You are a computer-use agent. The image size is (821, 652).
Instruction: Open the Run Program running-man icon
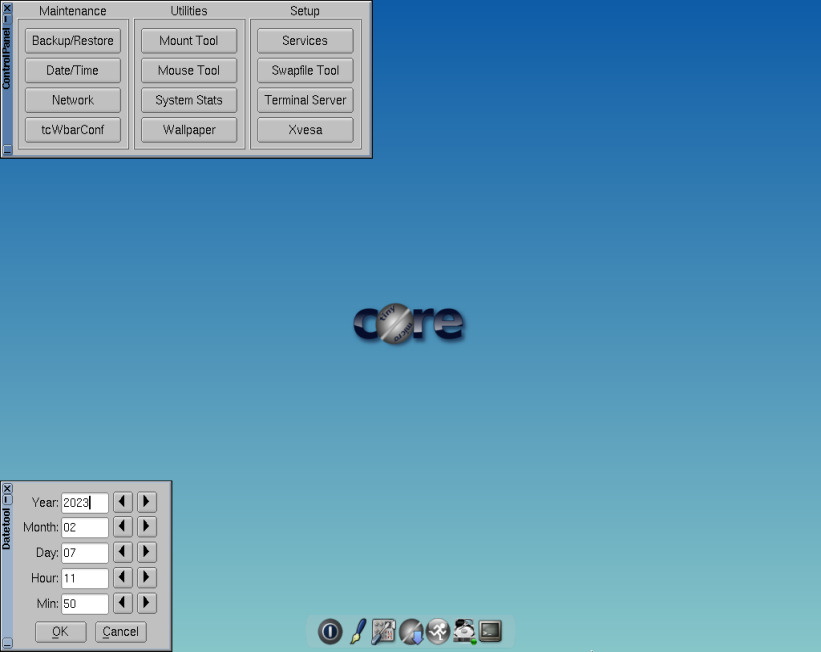tap(438, 631)
